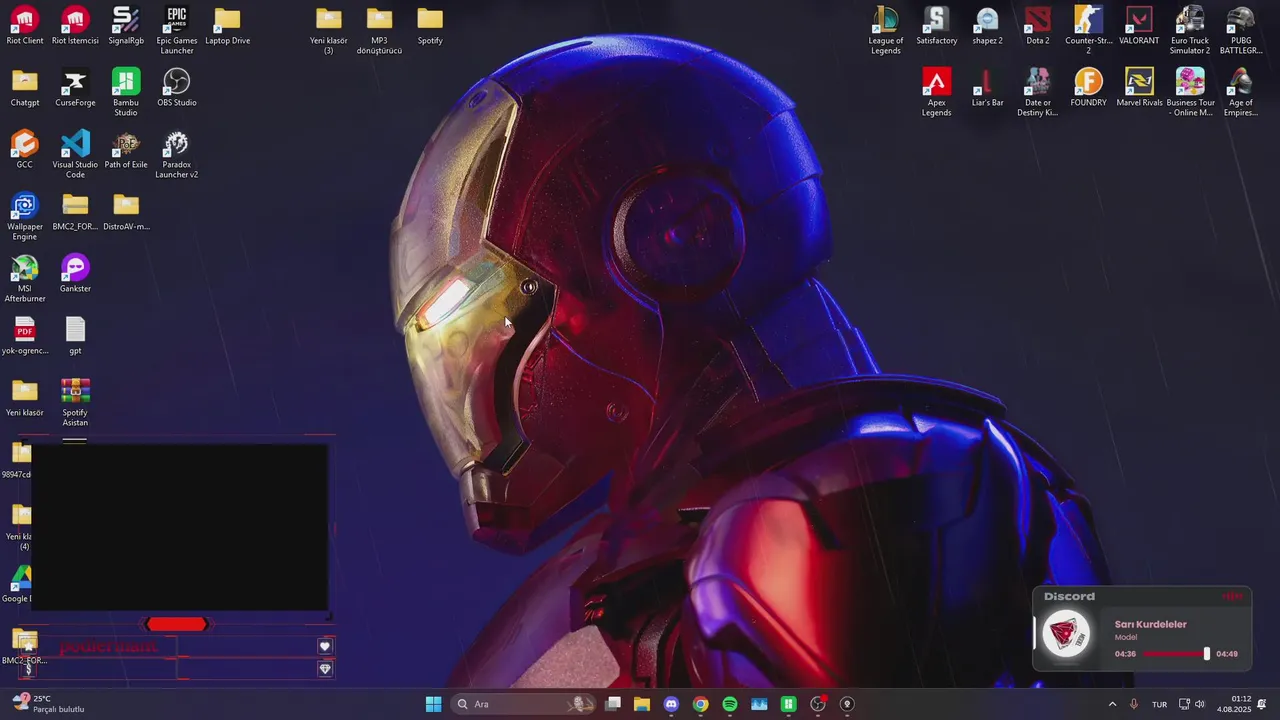Screen dimensions: 1280x720
Task: Select the gpt text file
Action: tap(75, 336)
